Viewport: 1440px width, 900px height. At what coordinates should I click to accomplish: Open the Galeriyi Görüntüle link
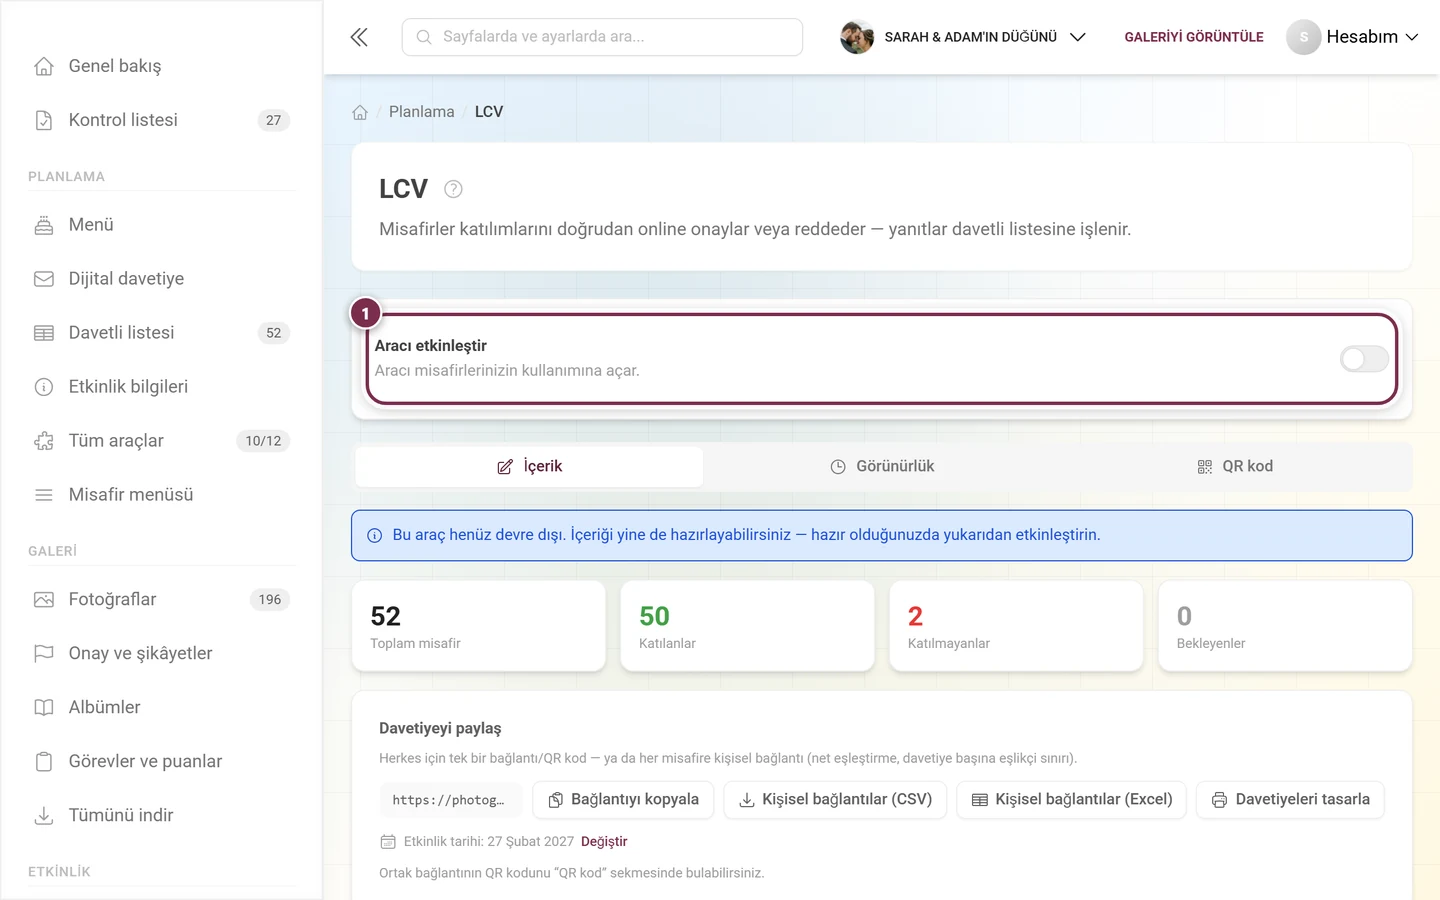(1194, 37)
